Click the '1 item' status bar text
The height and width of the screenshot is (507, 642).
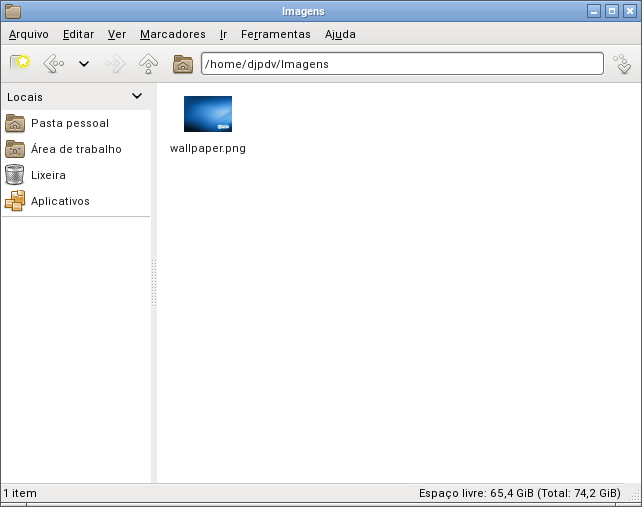[20, 493]
